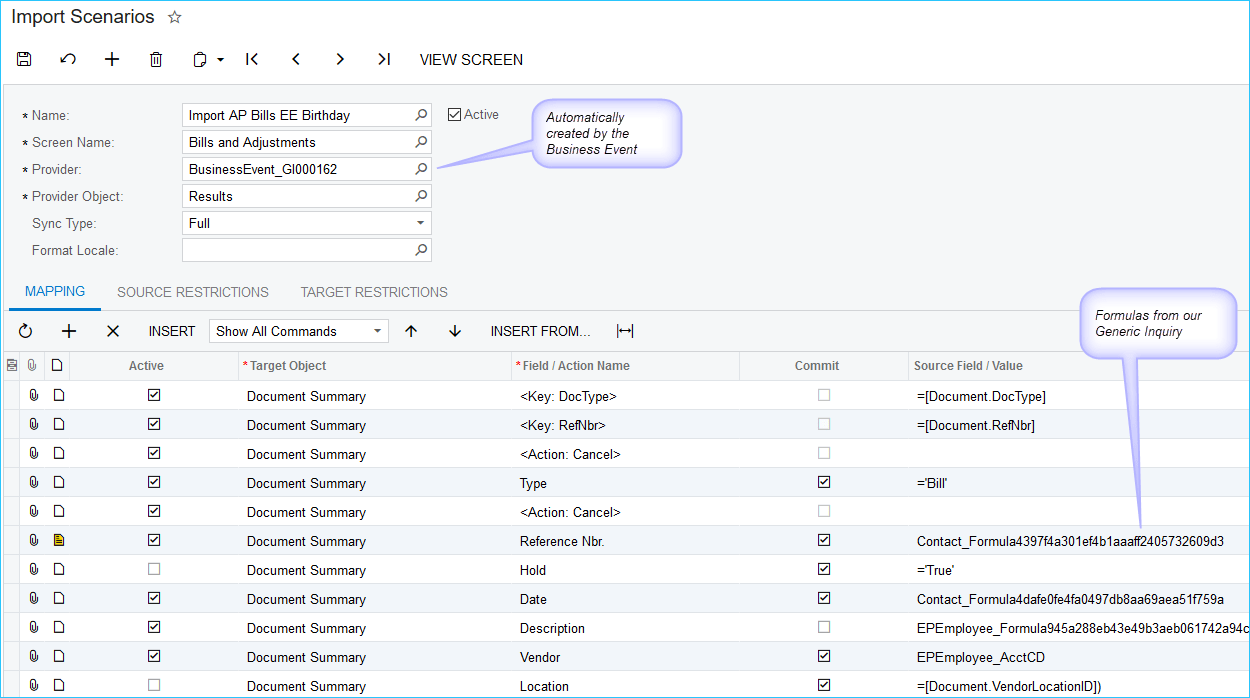
Task: Add a new scenario record with toolbar plus
Action: pyautogui.click(x=112, y=59)
